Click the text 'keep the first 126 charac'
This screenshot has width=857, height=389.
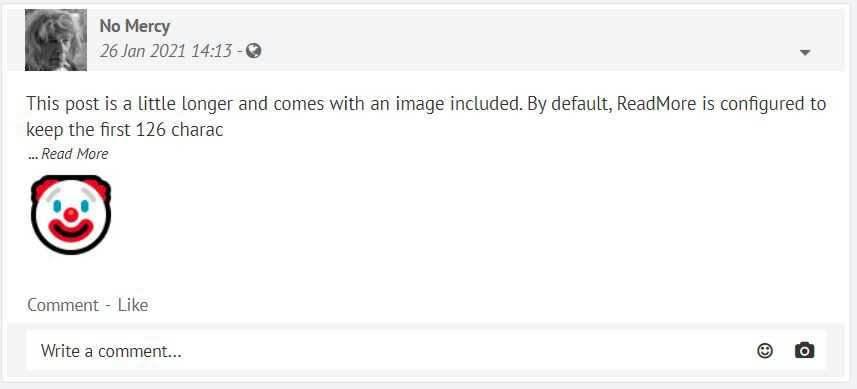(125, 129)
